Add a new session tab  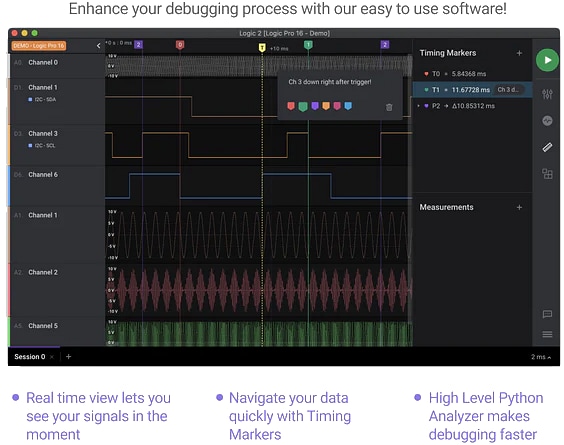pos(68,357)
